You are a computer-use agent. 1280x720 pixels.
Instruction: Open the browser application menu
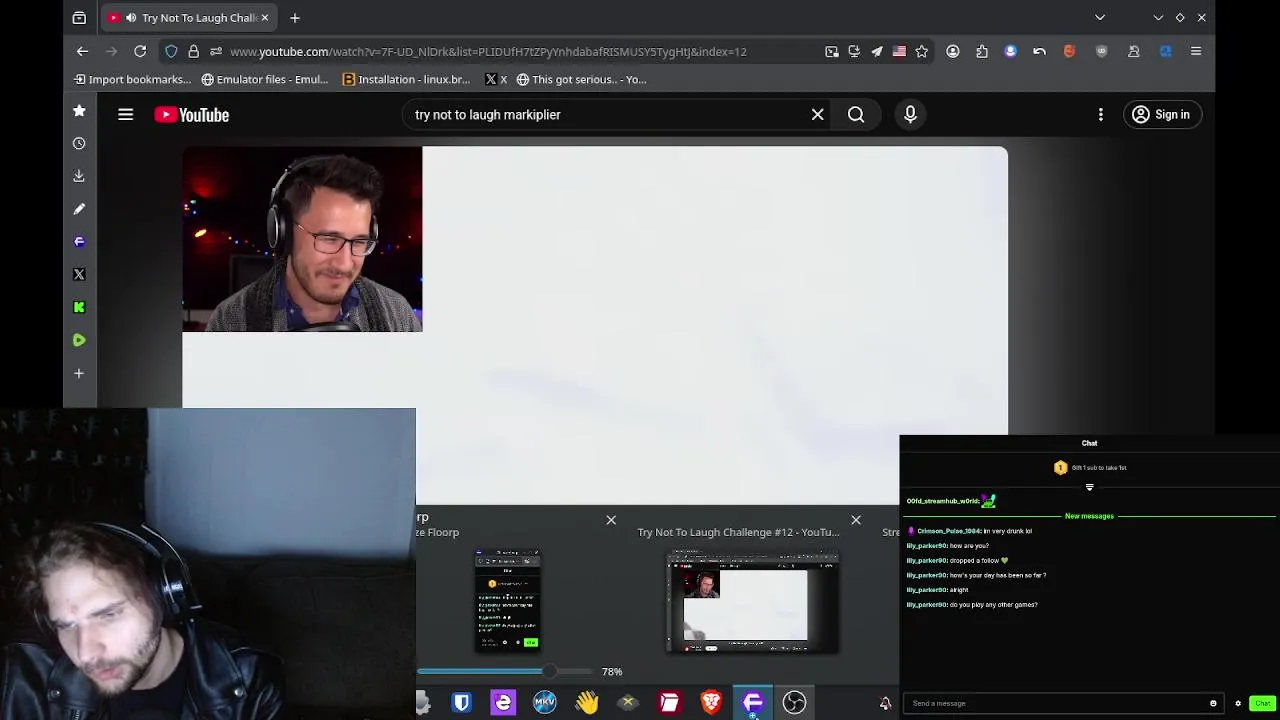[1196, 51]
